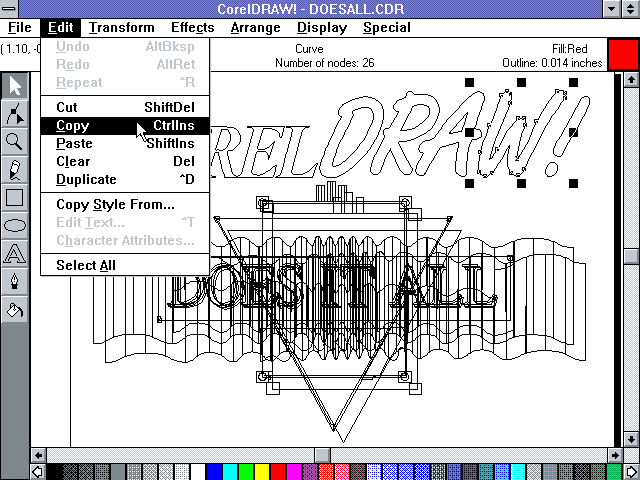Click the horizontal scrollbar right arrow
The width and height of the screenshot is (640, 480).
[x=615, y=455]
